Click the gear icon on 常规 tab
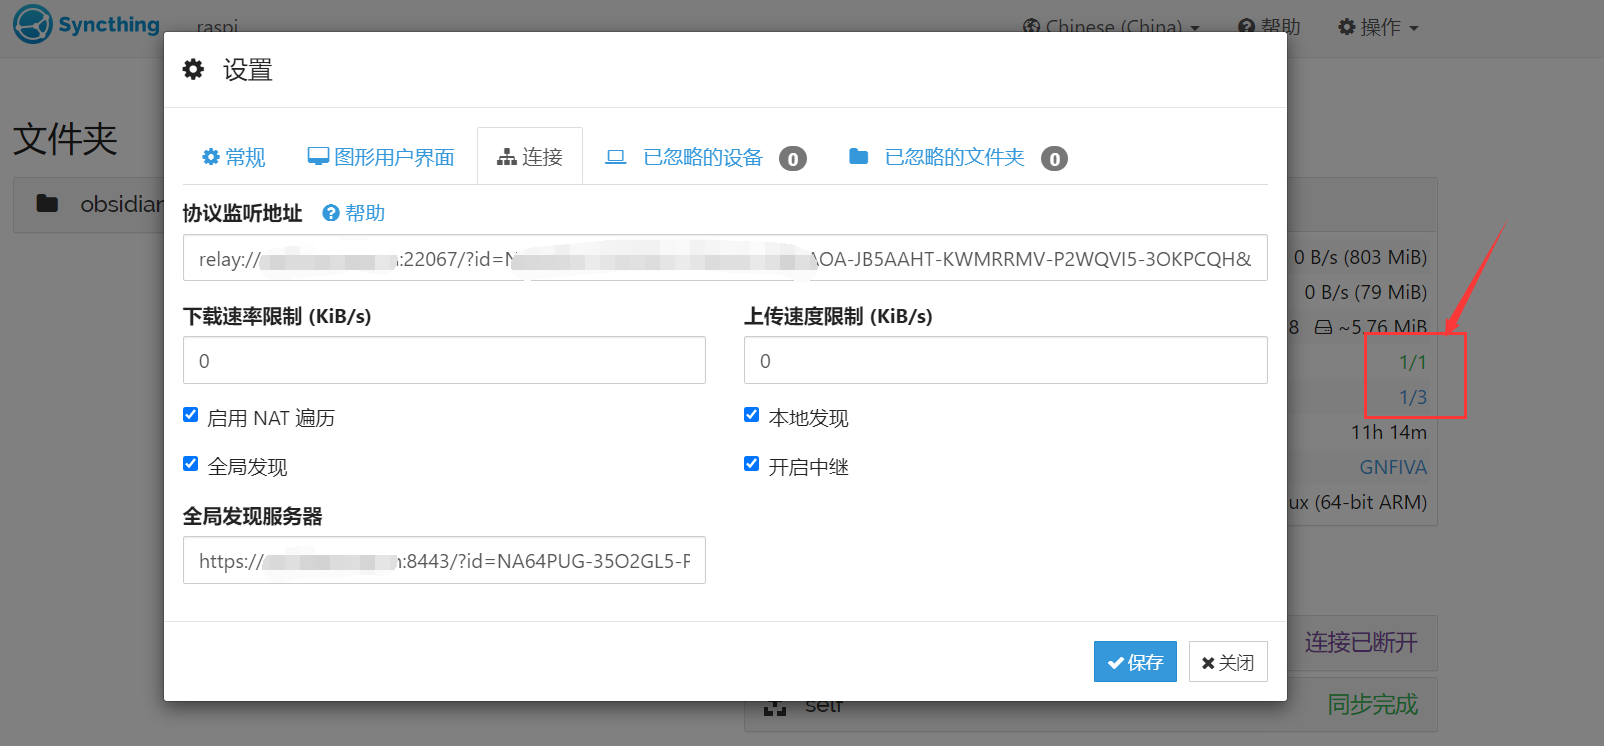 (x=211, y=157)
